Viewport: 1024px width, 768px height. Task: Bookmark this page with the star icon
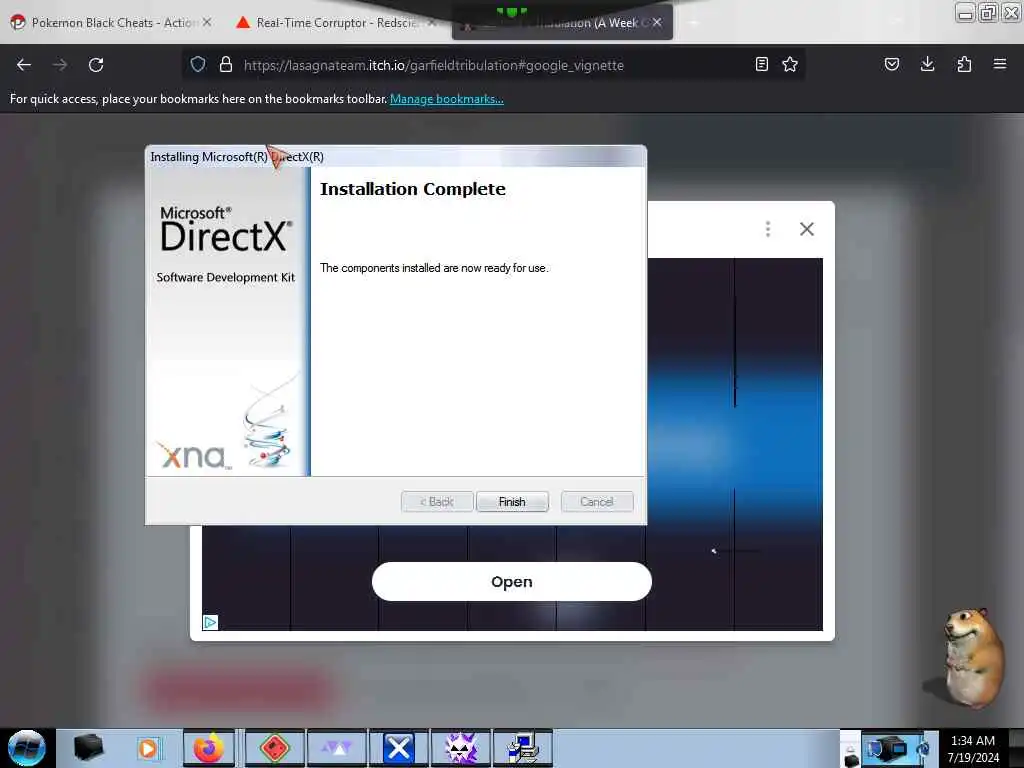790,64
